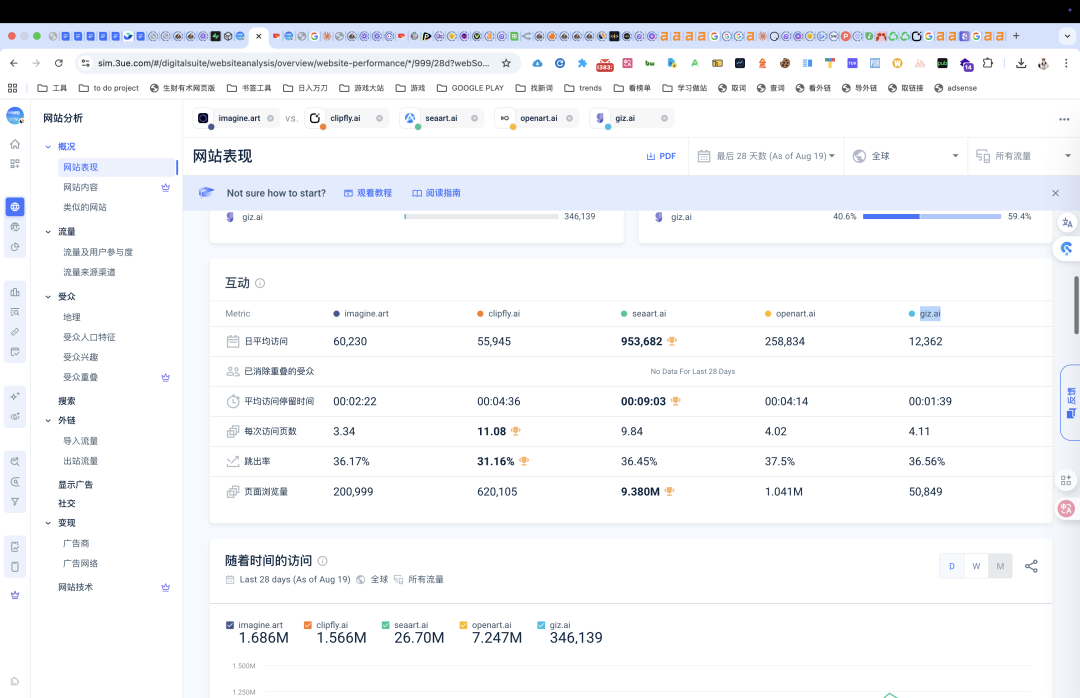
Task: Uncheck the openart.ai chart legend checkbox
Action: point(464,625)
